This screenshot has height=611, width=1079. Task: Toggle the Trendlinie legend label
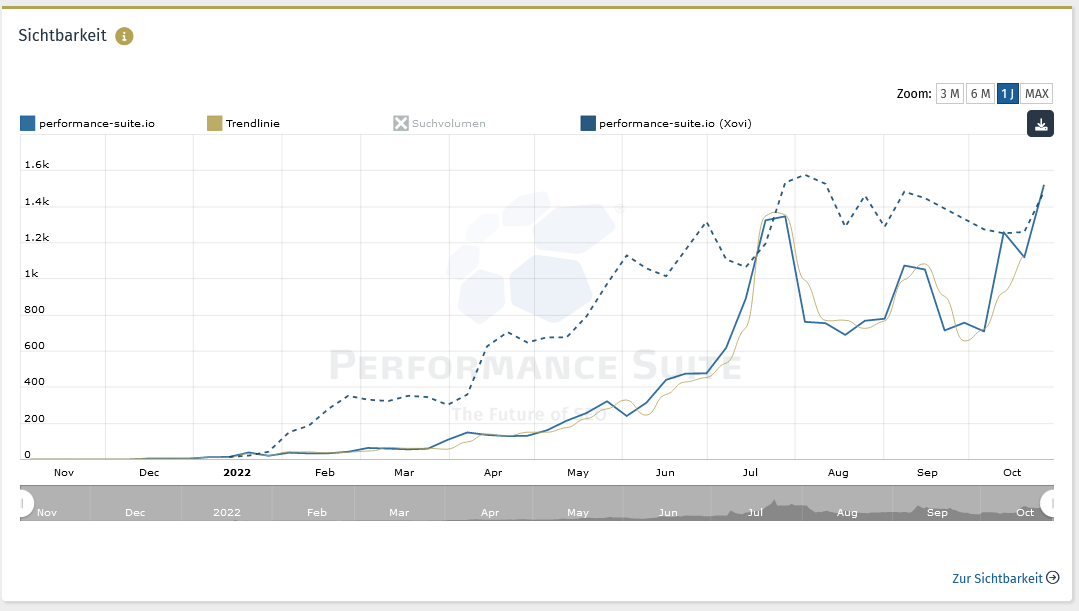[253, 124]
